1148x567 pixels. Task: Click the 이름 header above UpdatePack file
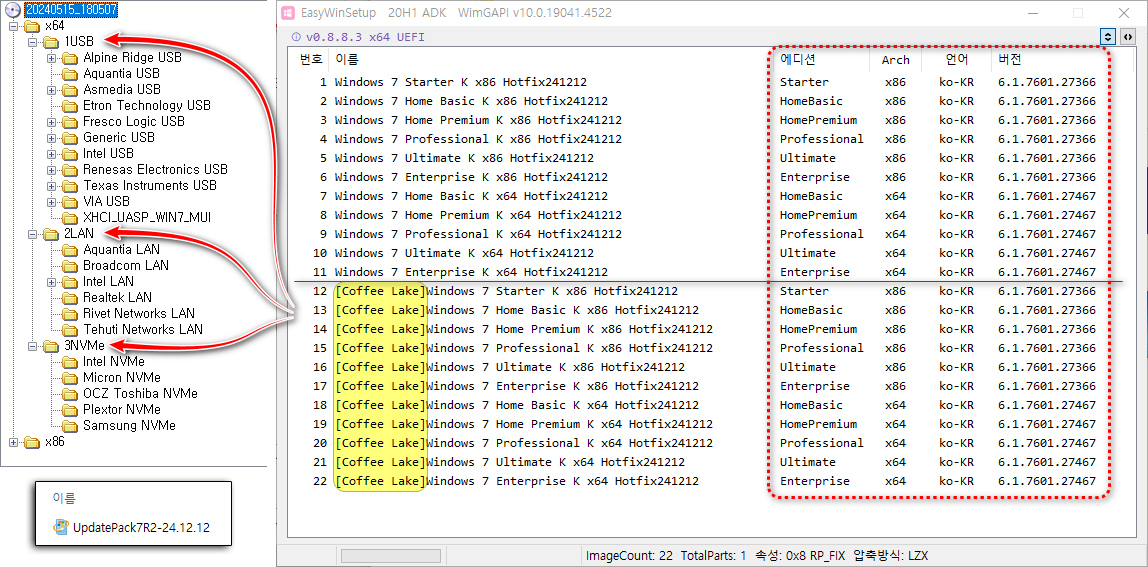tap(64, 498)
